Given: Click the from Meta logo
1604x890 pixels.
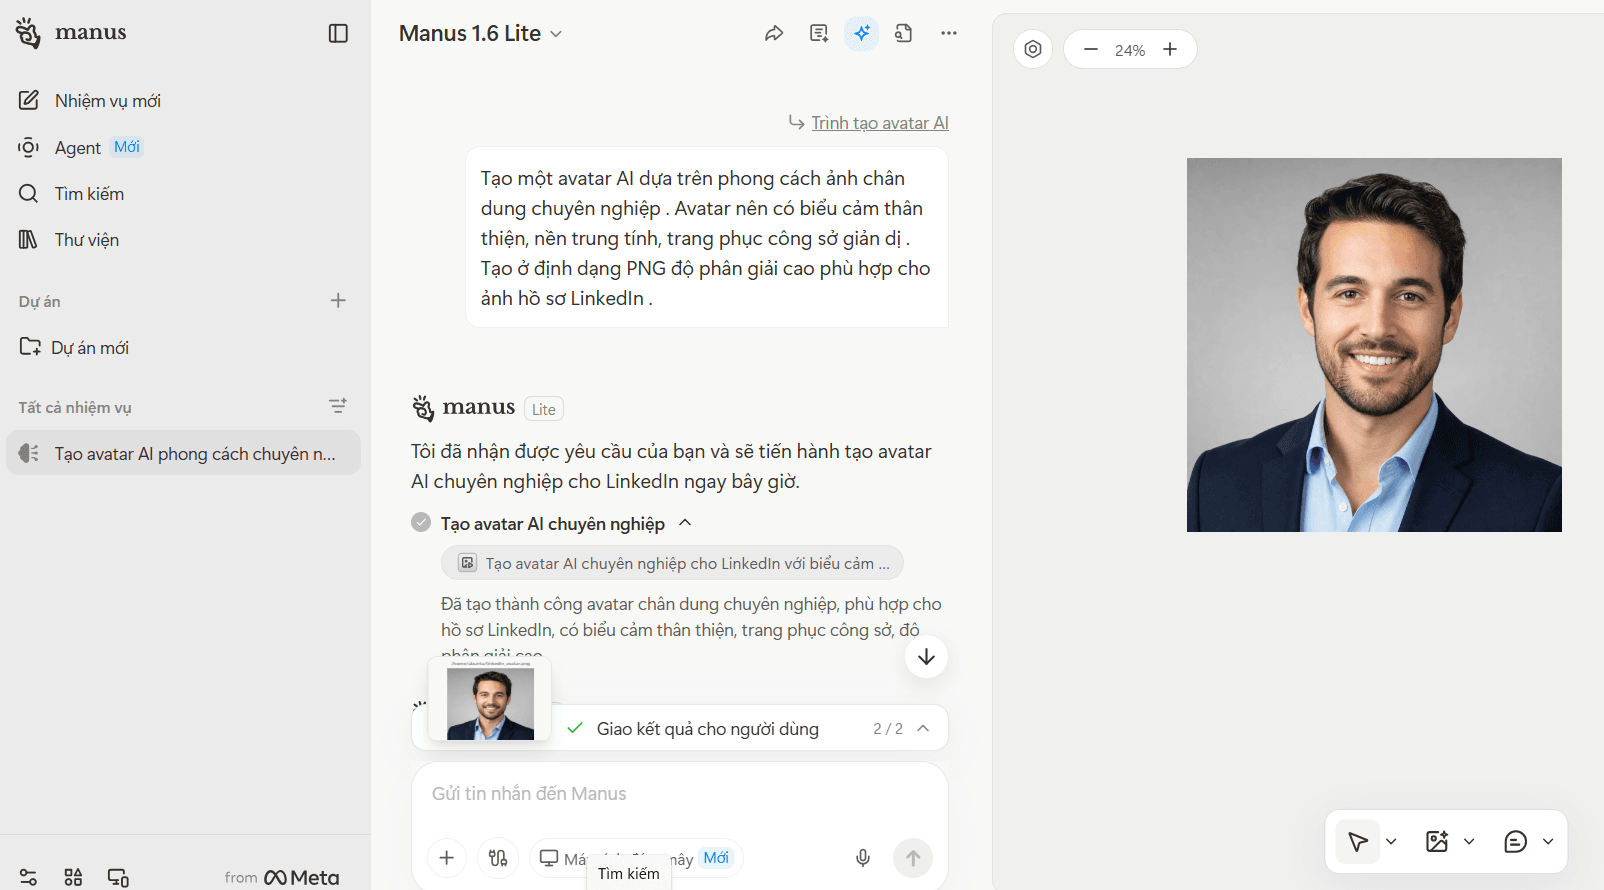Looking at the screenshot, I should click(282, 877).
